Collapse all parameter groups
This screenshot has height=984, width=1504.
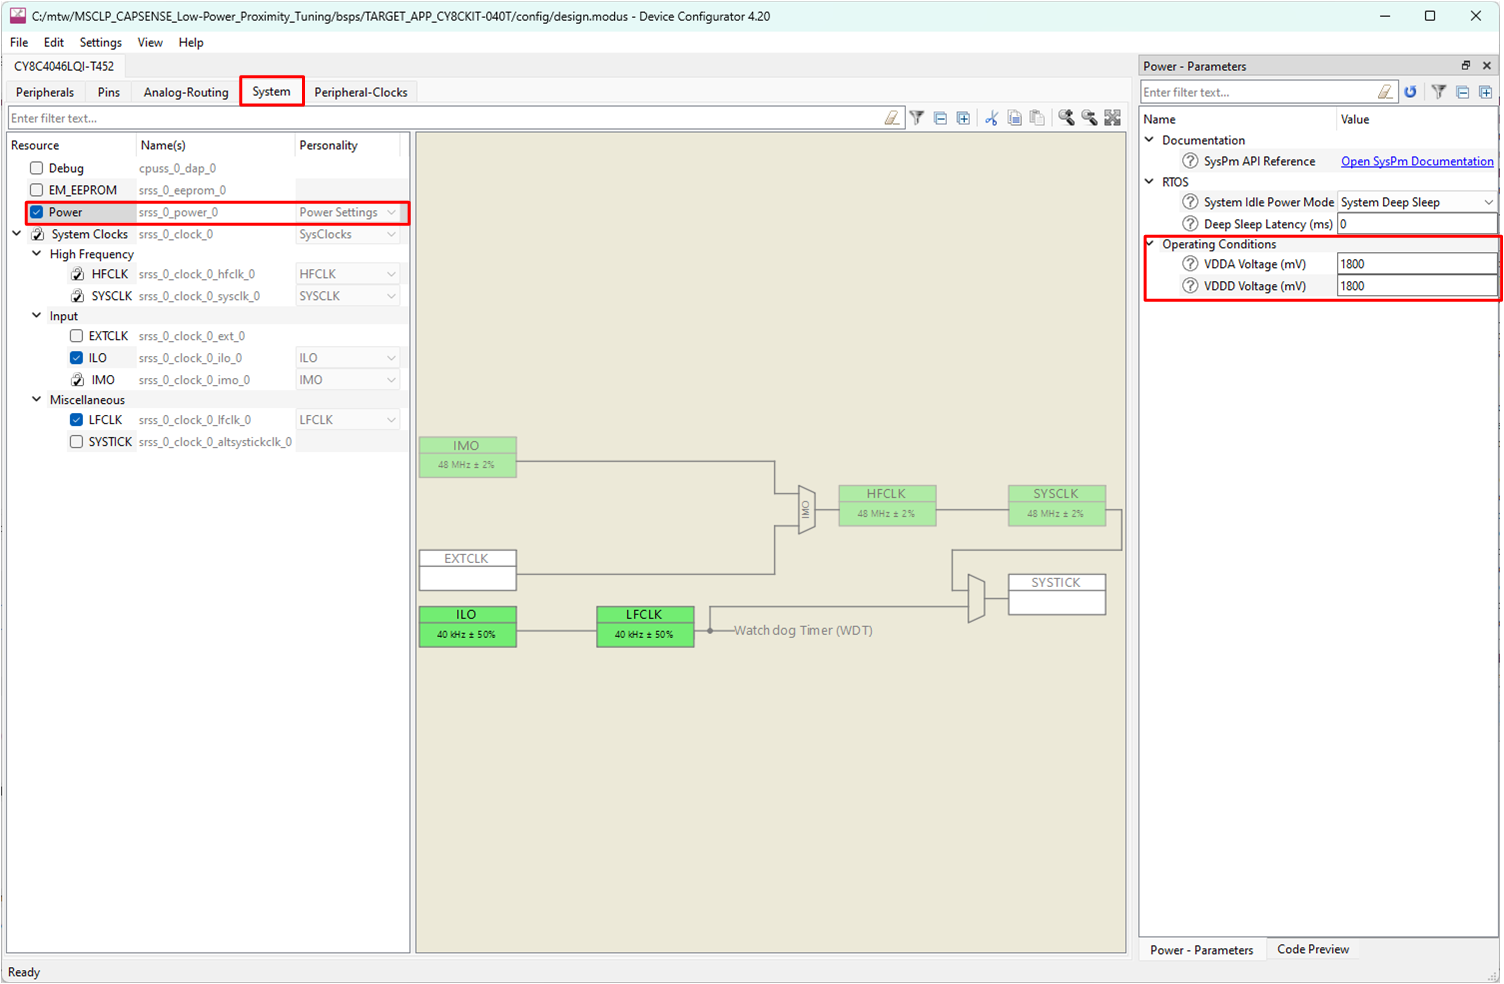pos(1462,92)
